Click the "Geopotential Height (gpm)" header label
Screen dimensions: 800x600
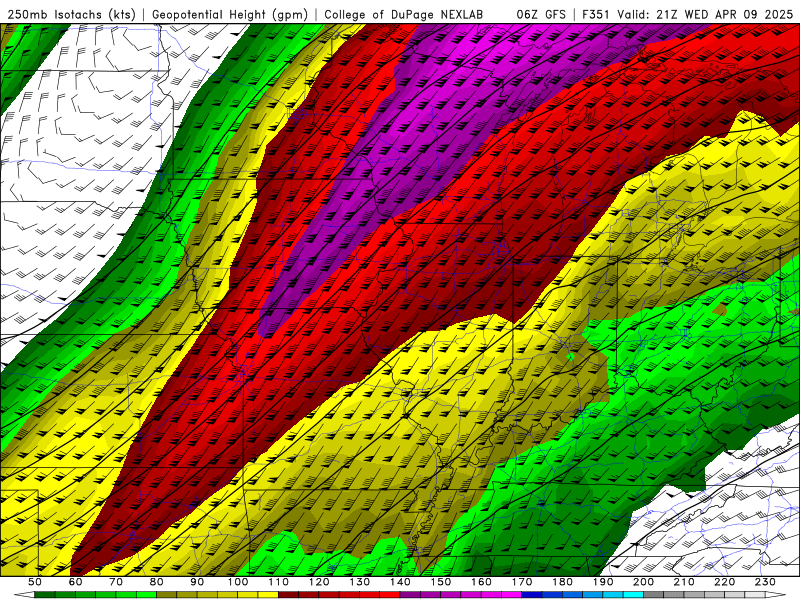[x=230, y=14]
